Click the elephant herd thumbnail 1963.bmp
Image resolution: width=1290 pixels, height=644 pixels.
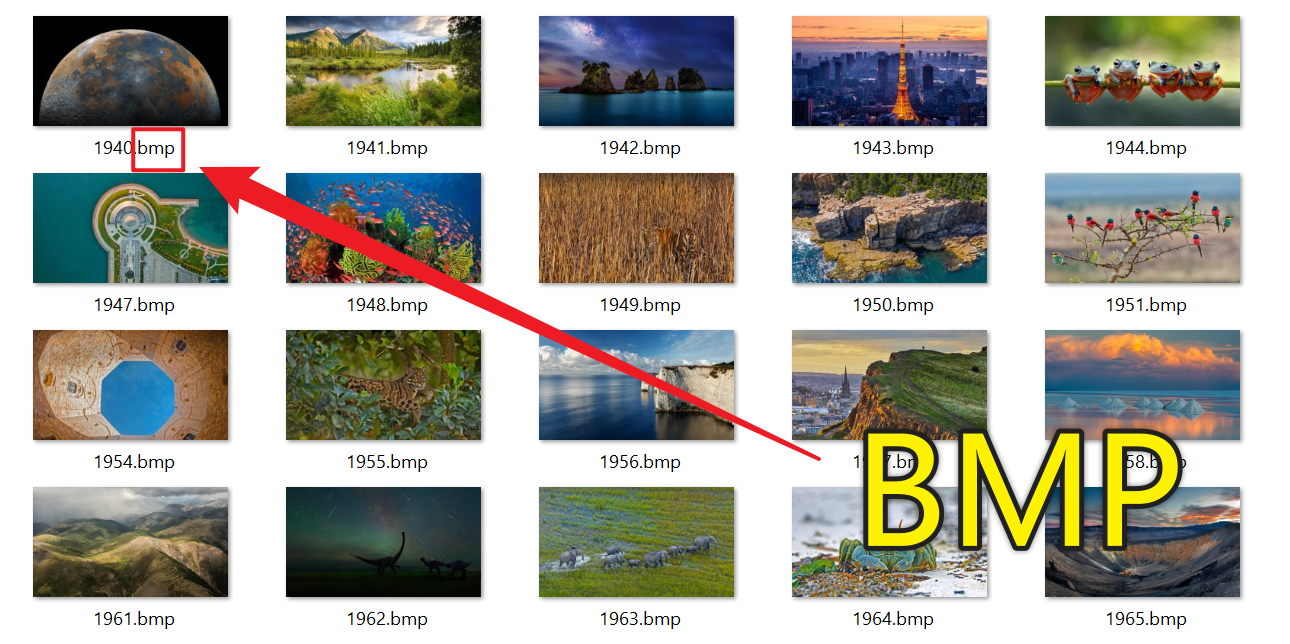pyautogui.click(x=636, y=542)
